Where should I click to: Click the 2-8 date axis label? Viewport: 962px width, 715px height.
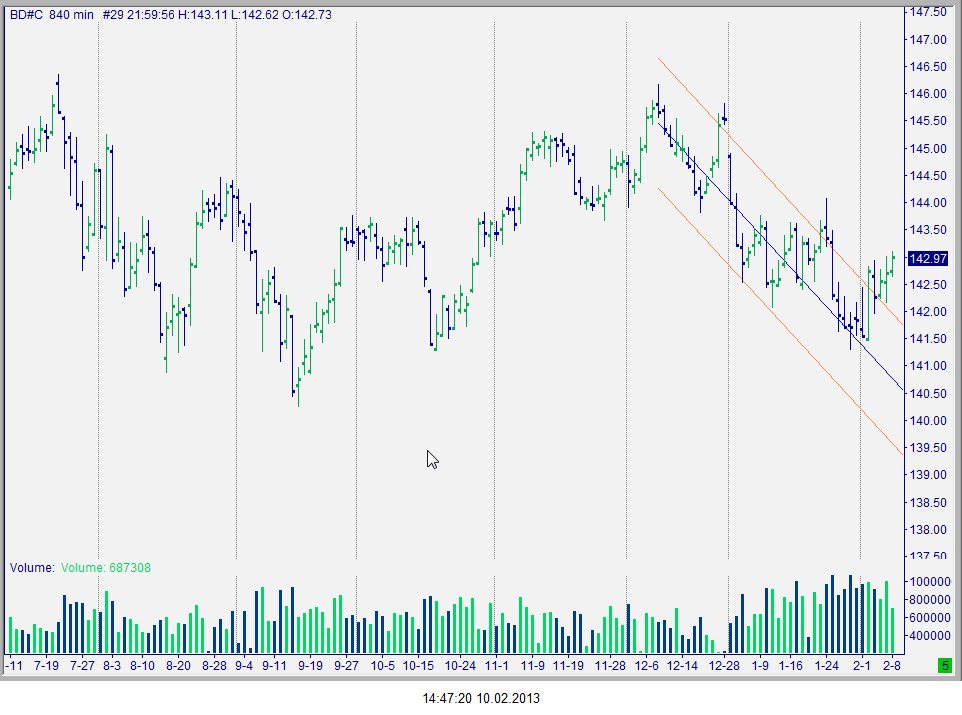pyautogui.click(x=891, y=665)
